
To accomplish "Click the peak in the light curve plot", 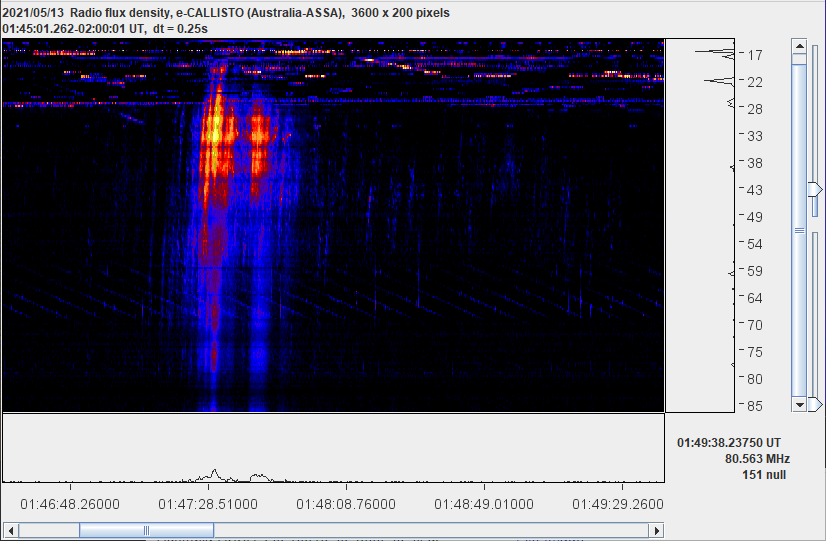I will coord(213,471).
